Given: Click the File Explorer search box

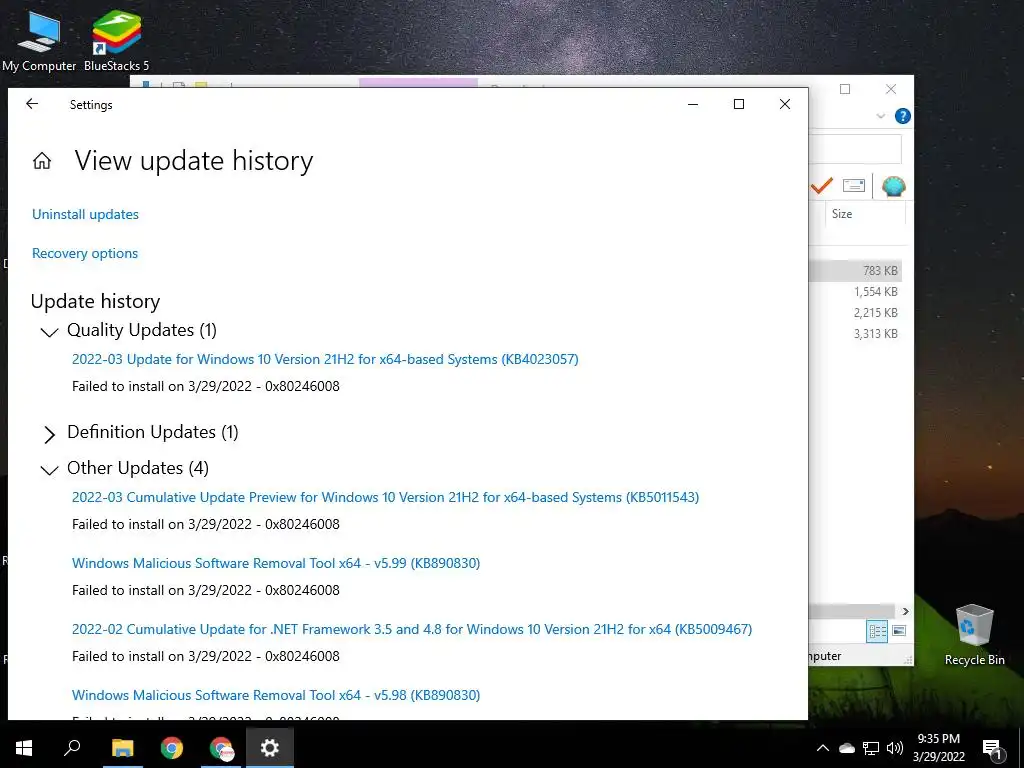Looking at the screenshot, I should [855, 150].
